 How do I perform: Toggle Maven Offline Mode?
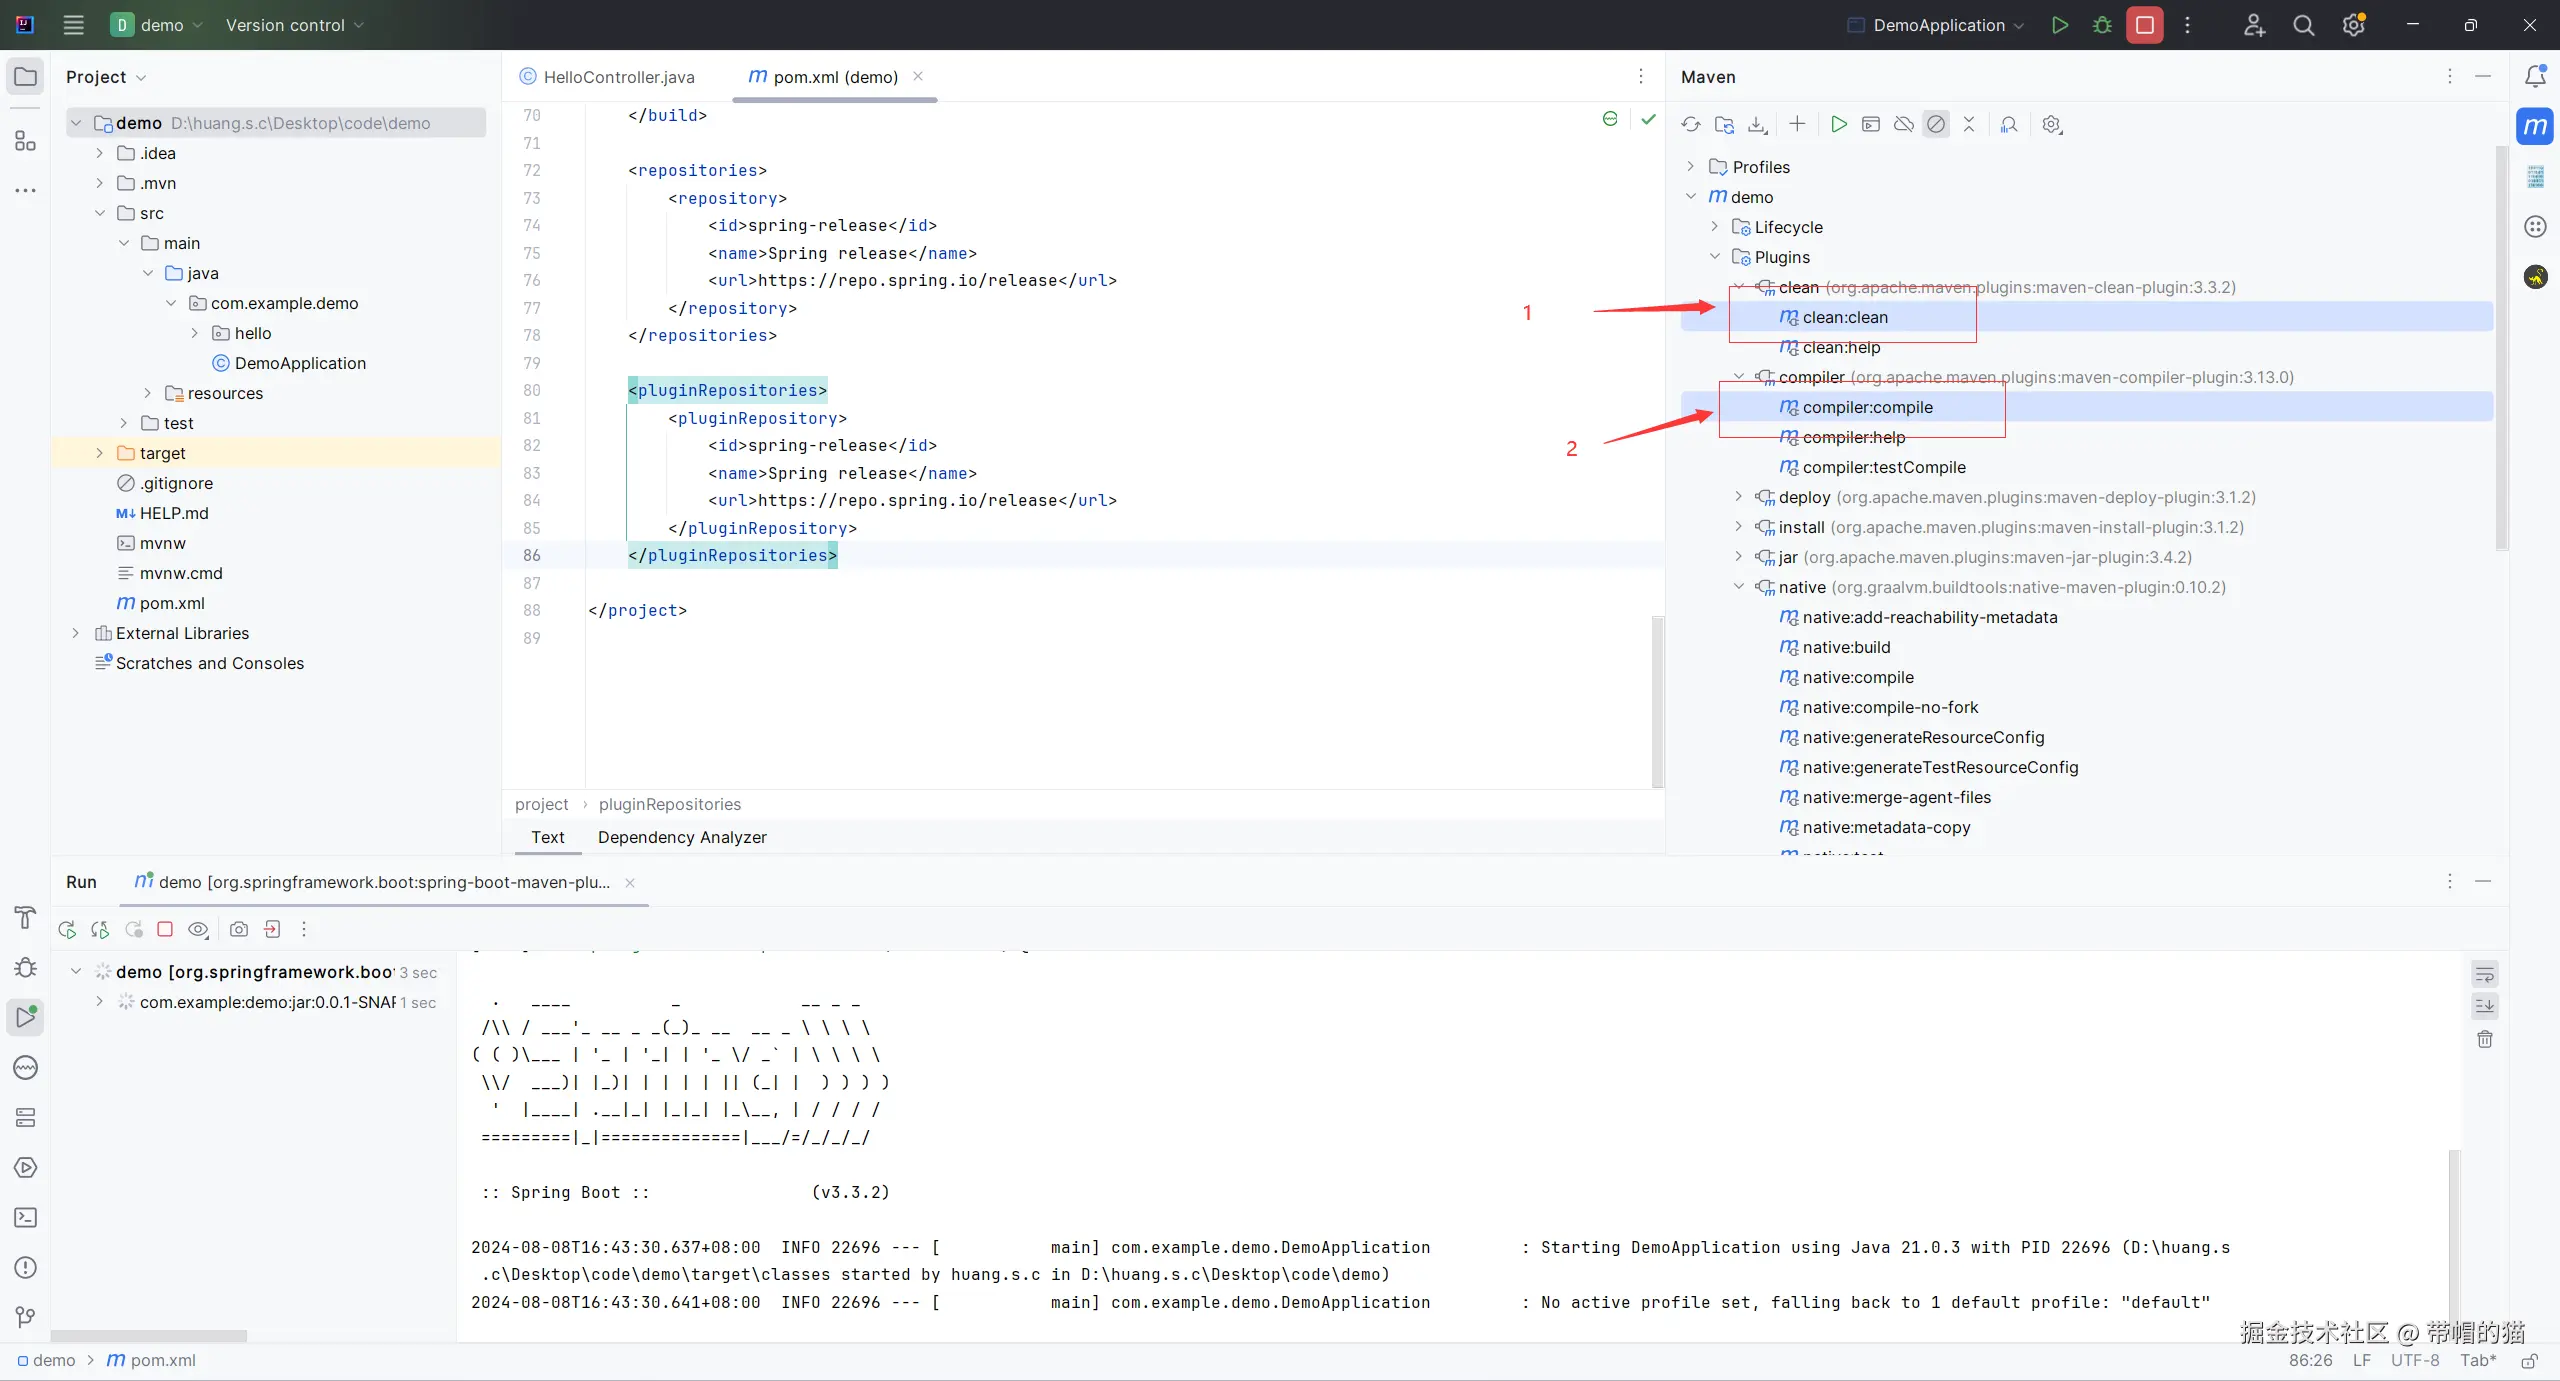tap(1904, 125)
